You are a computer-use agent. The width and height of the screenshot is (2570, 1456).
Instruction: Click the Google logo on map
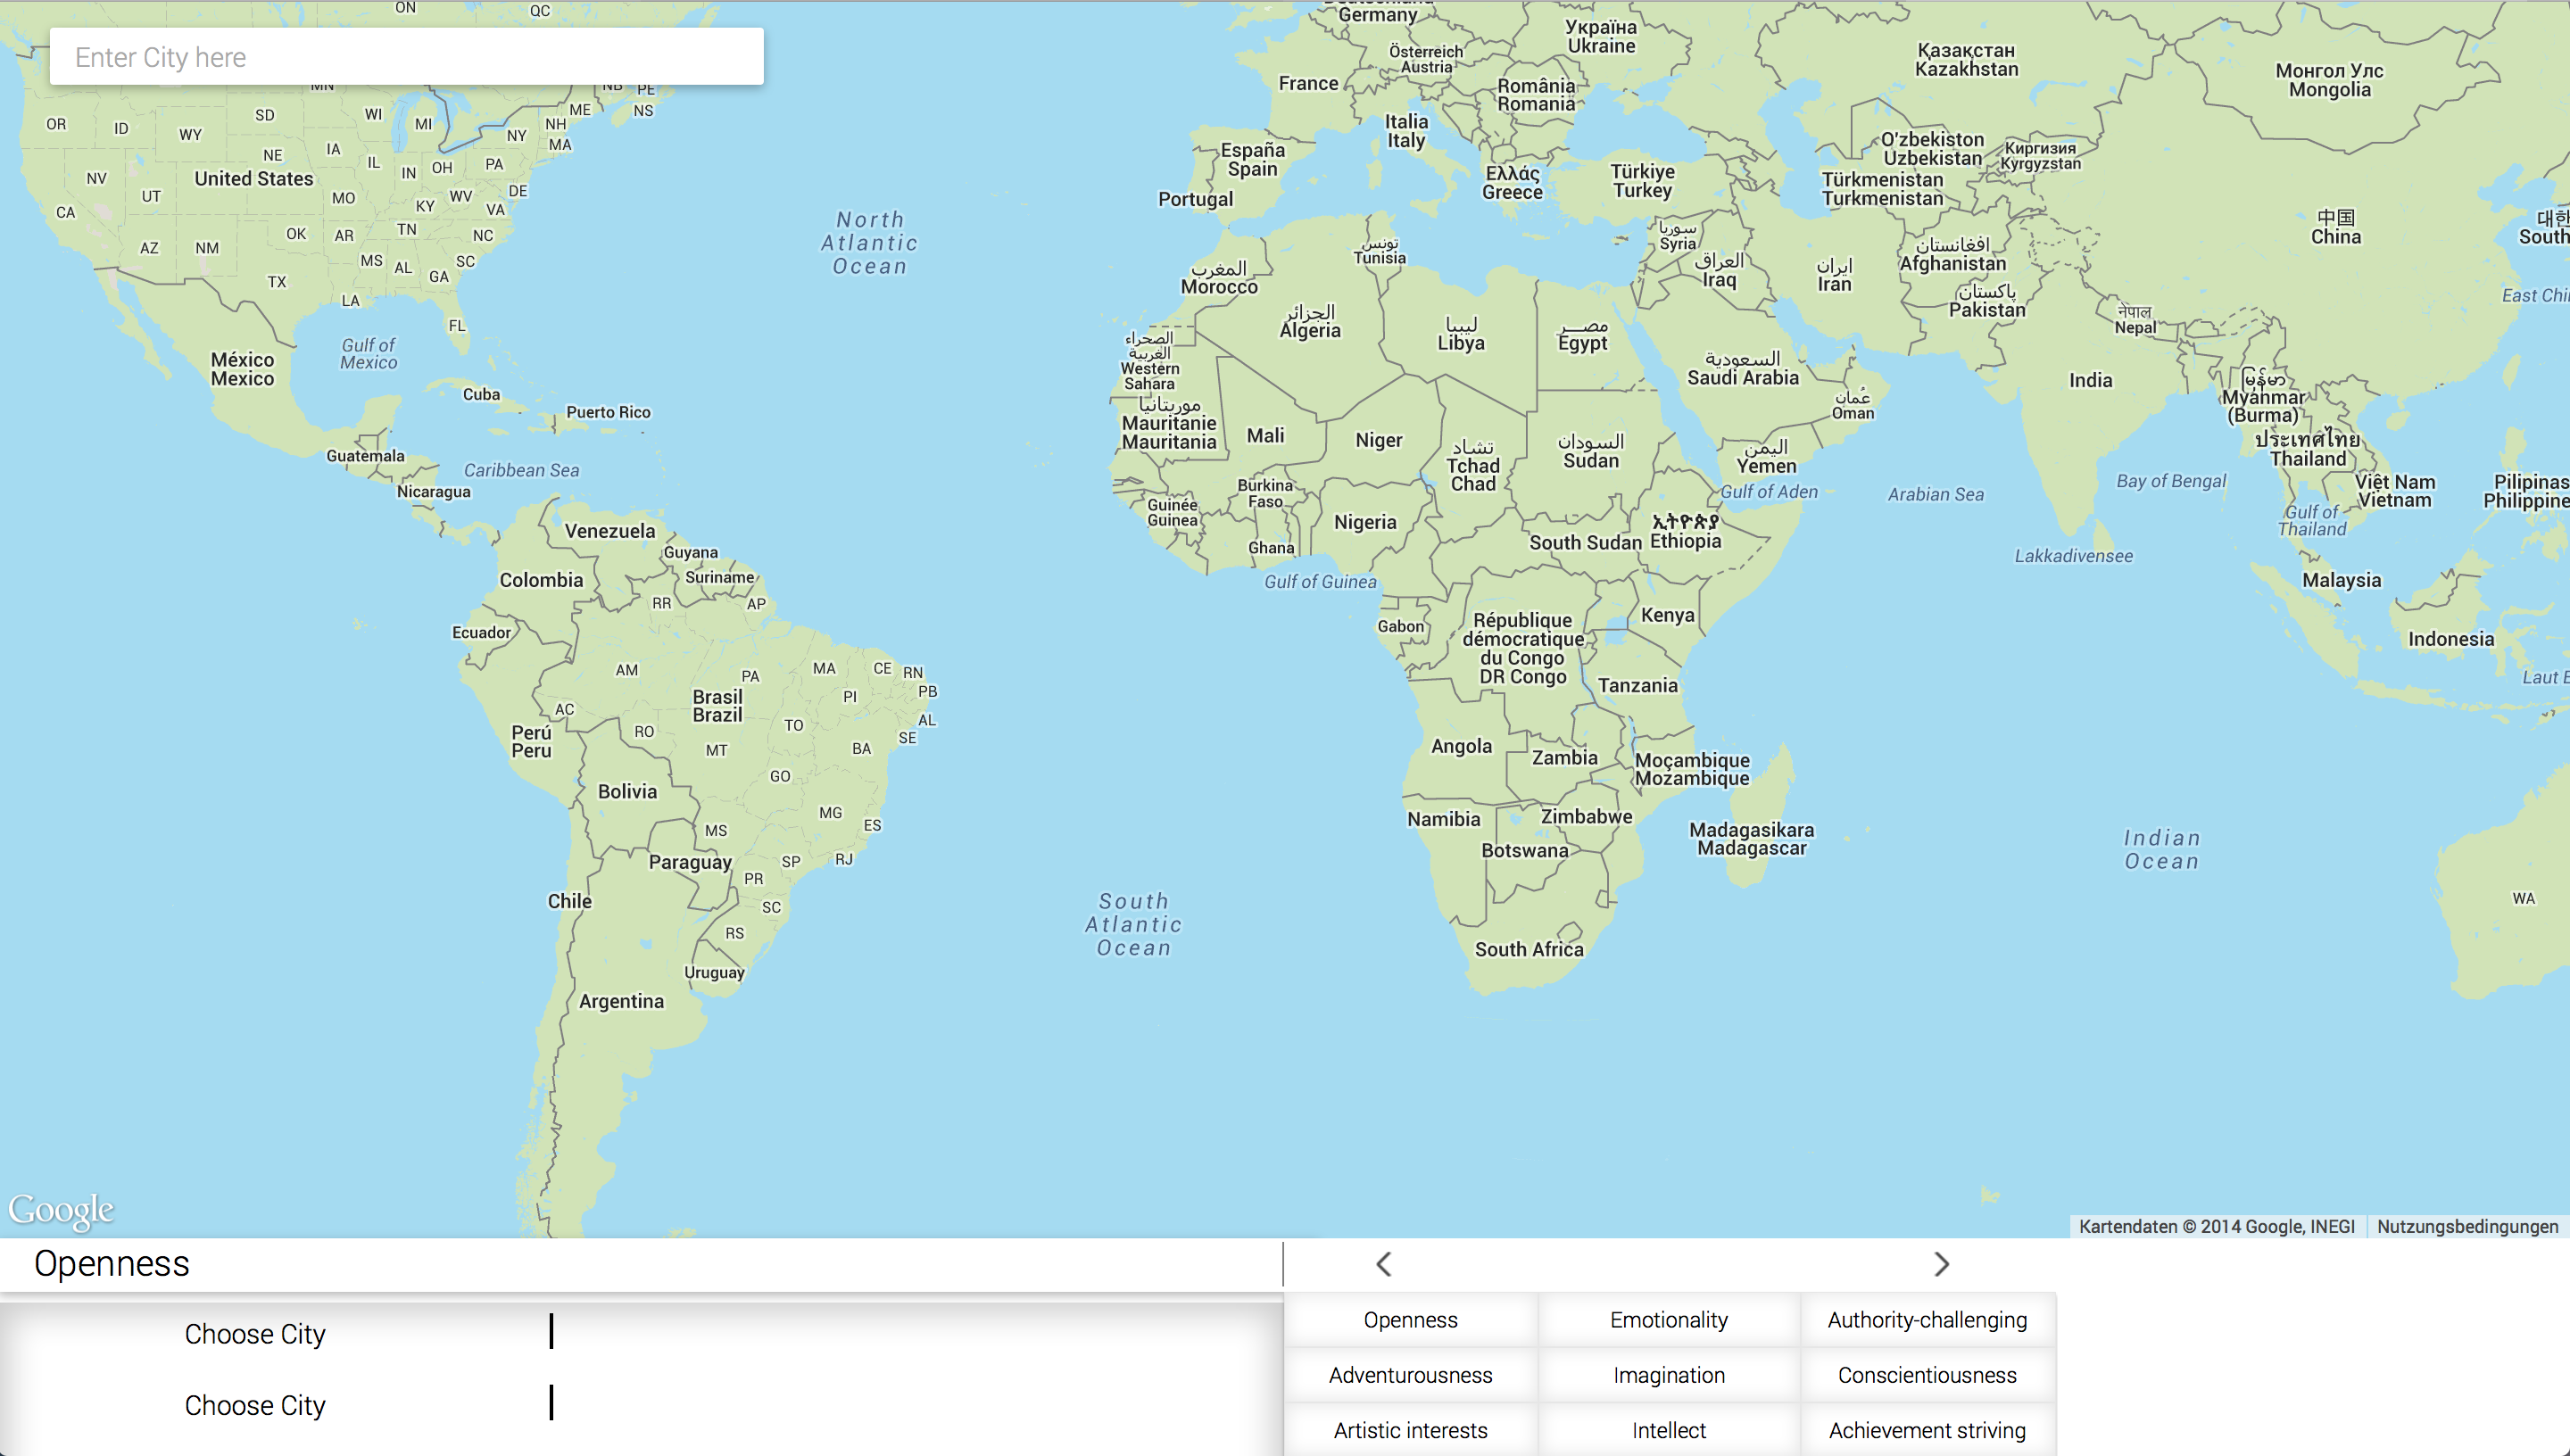tap(61, 1210)
